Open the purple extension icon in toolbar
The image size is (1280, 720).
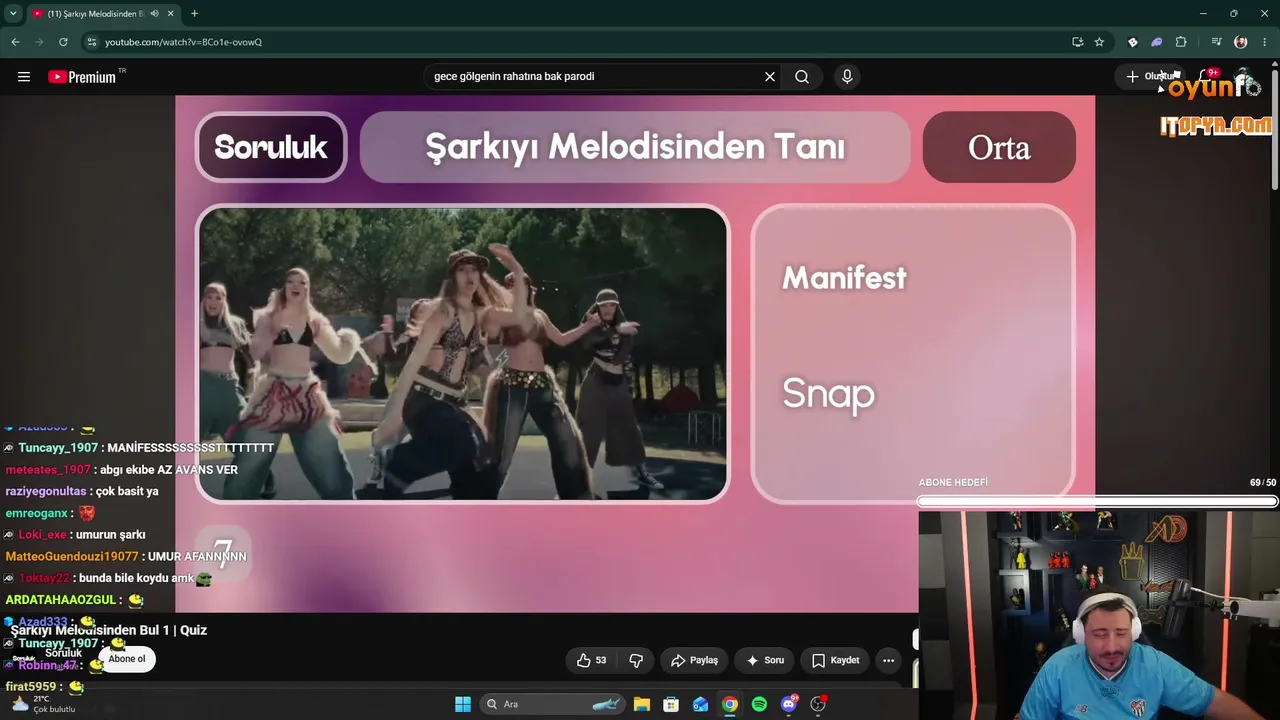point(1157,42)
